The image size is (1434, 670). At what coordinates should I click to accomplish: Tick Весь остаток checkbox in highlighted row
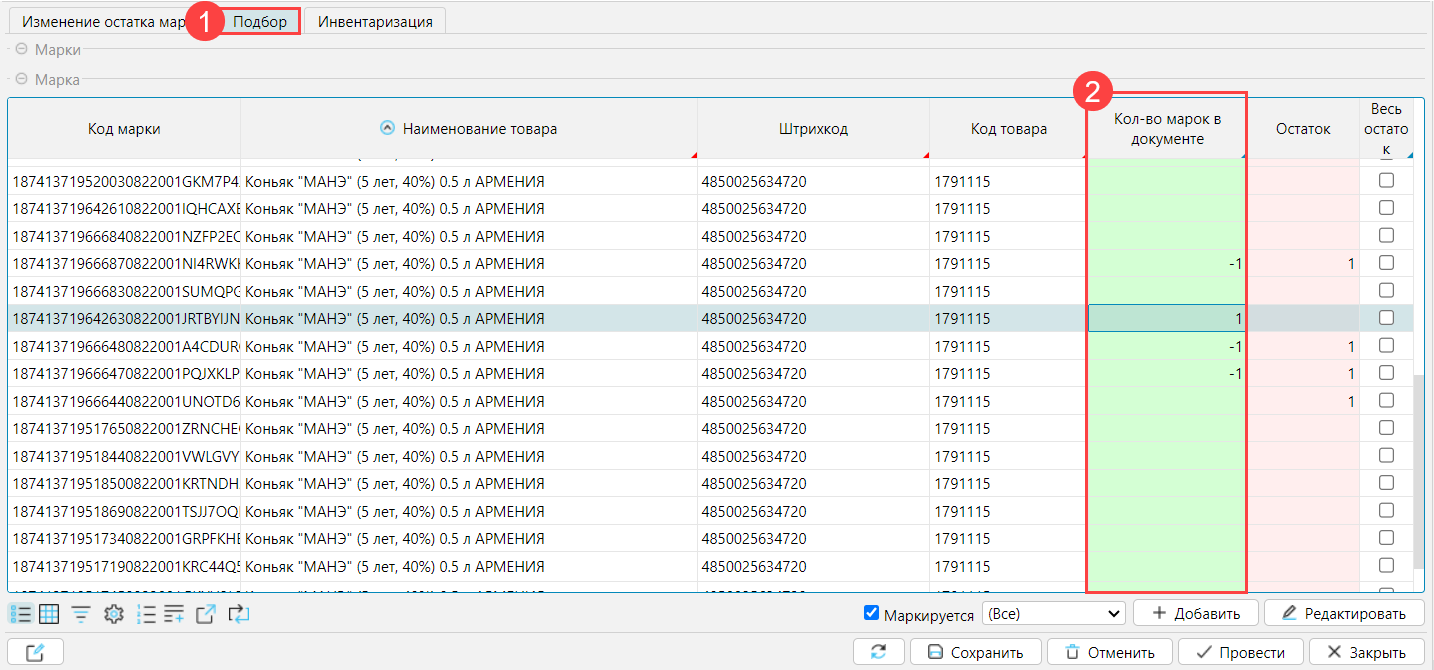click(x=1386, y=318)
